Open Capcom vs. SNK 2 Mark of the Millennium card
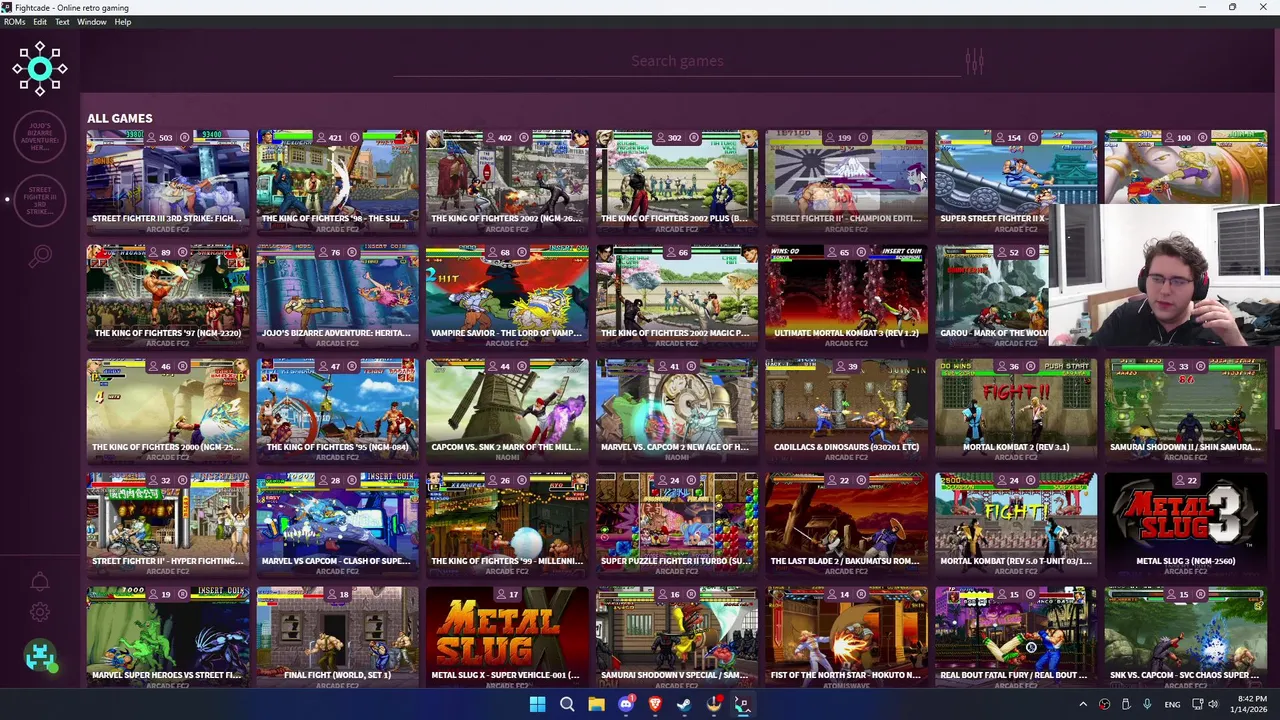This screenshot has height=720, width=1280. pos(507,410)
